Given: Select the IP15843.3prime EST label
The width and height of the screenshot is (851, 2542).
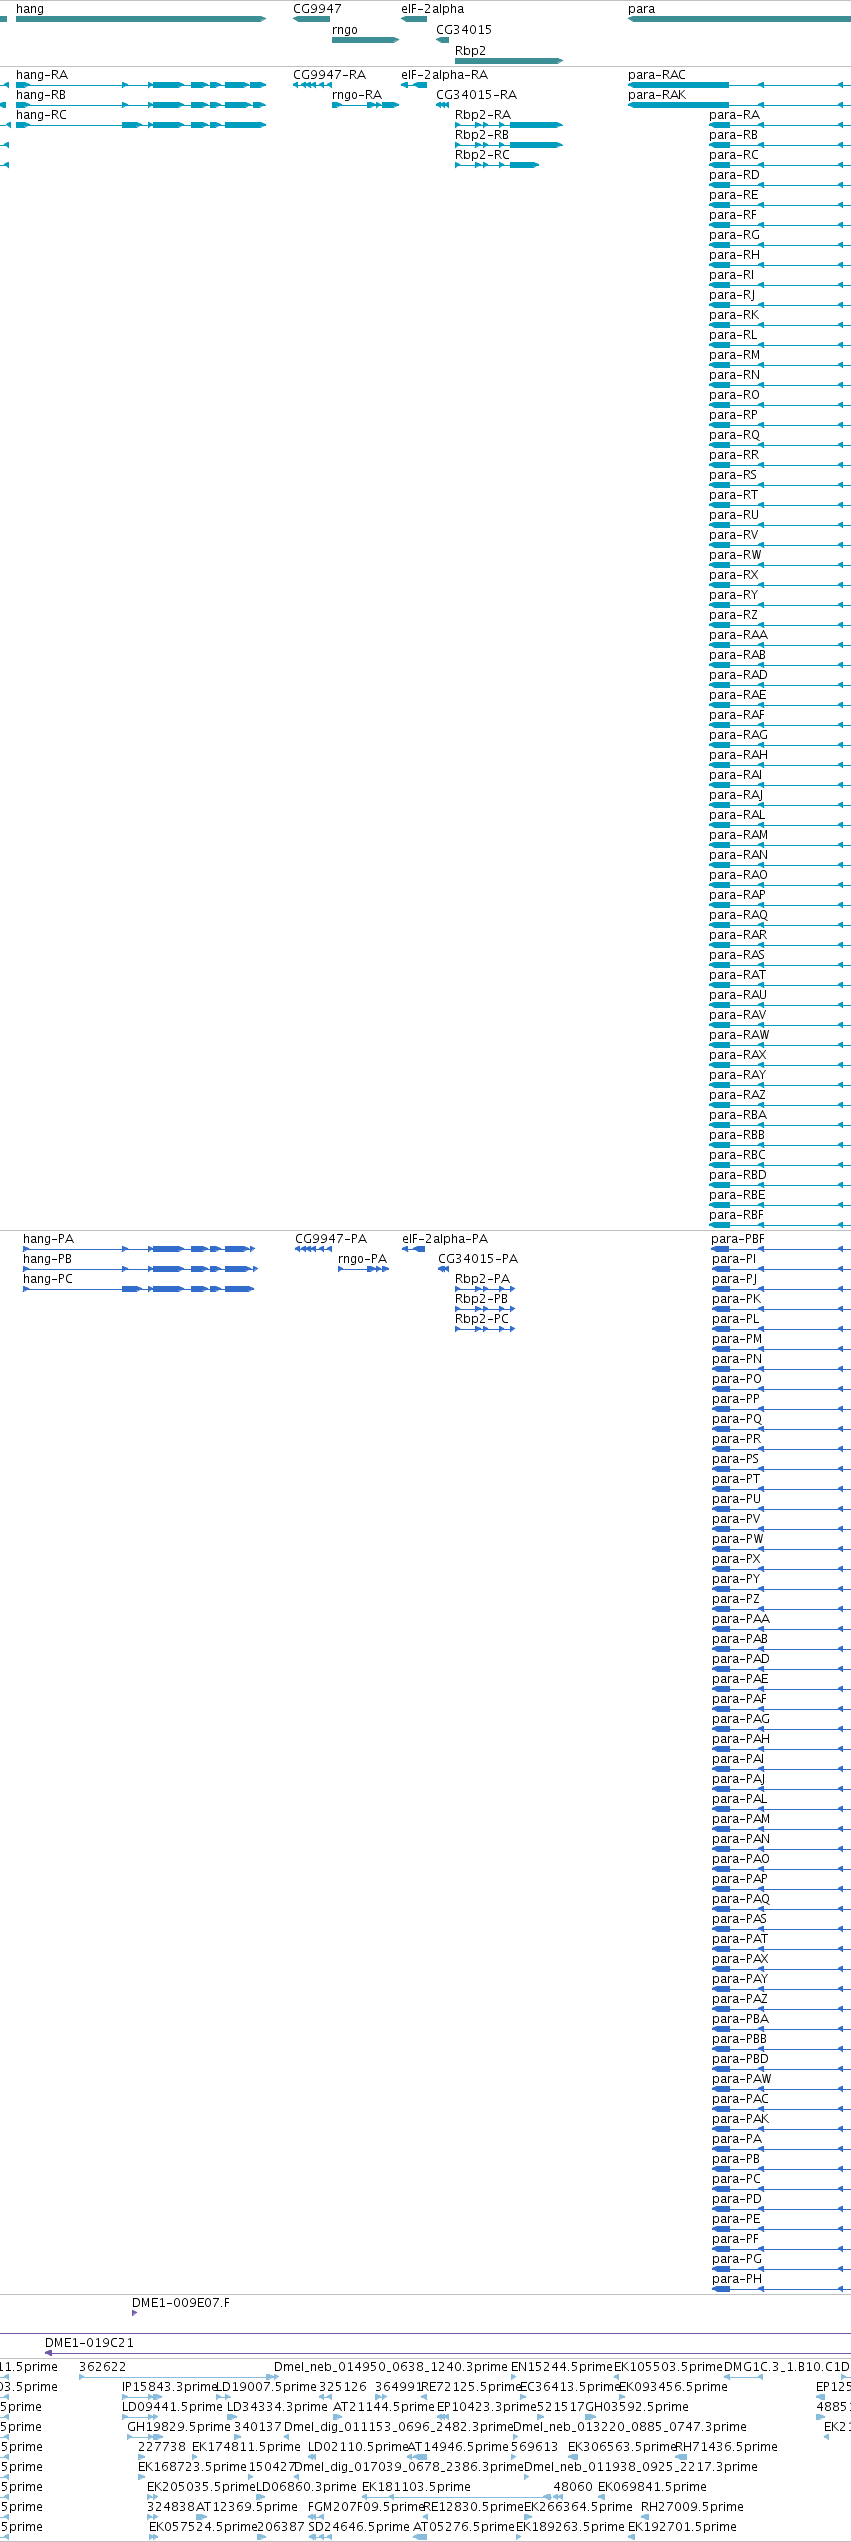Looking at the screenshot, I should [x=170, y=2387].
